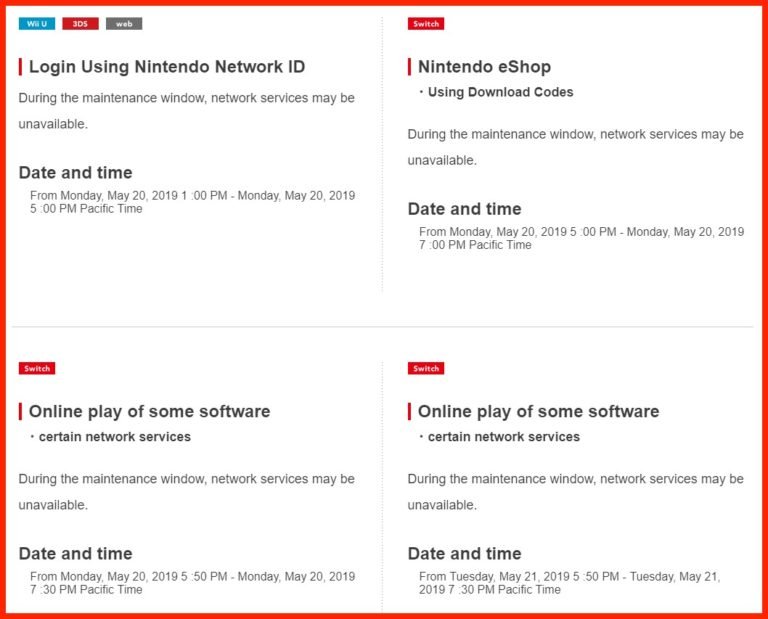Select the Switch badge in the bottom-right section
The image size is (768, 619).
pos(426,368)
